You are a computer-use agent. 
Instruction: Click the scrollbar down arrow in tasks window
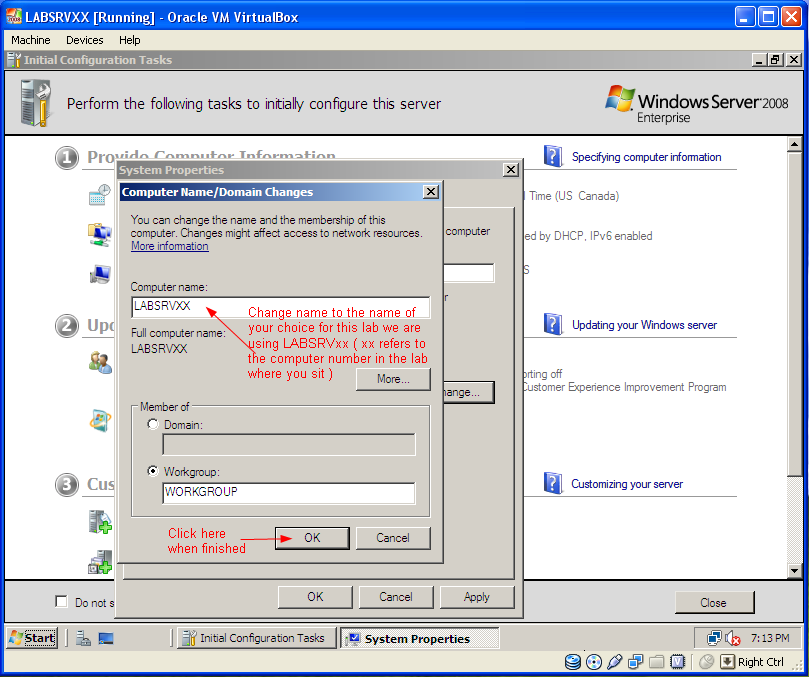(795, 570)
